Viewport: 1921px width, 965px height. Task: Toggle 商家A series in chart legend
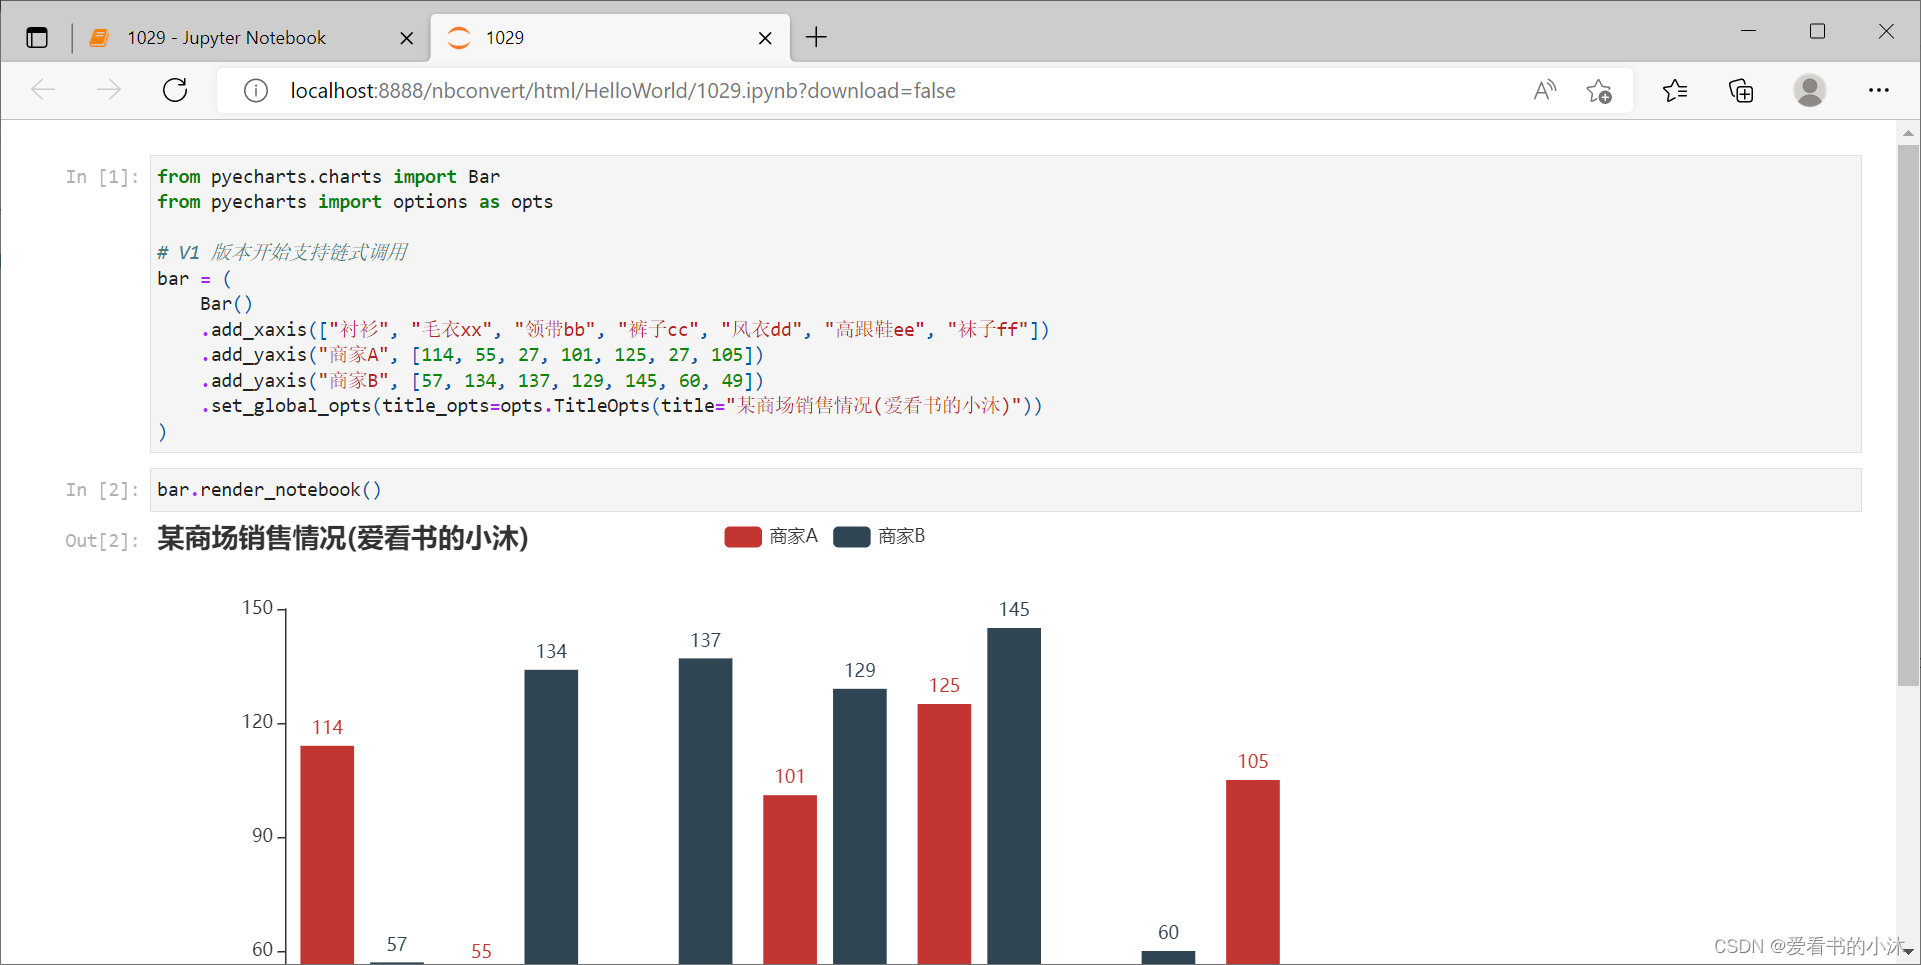(771, 537)
